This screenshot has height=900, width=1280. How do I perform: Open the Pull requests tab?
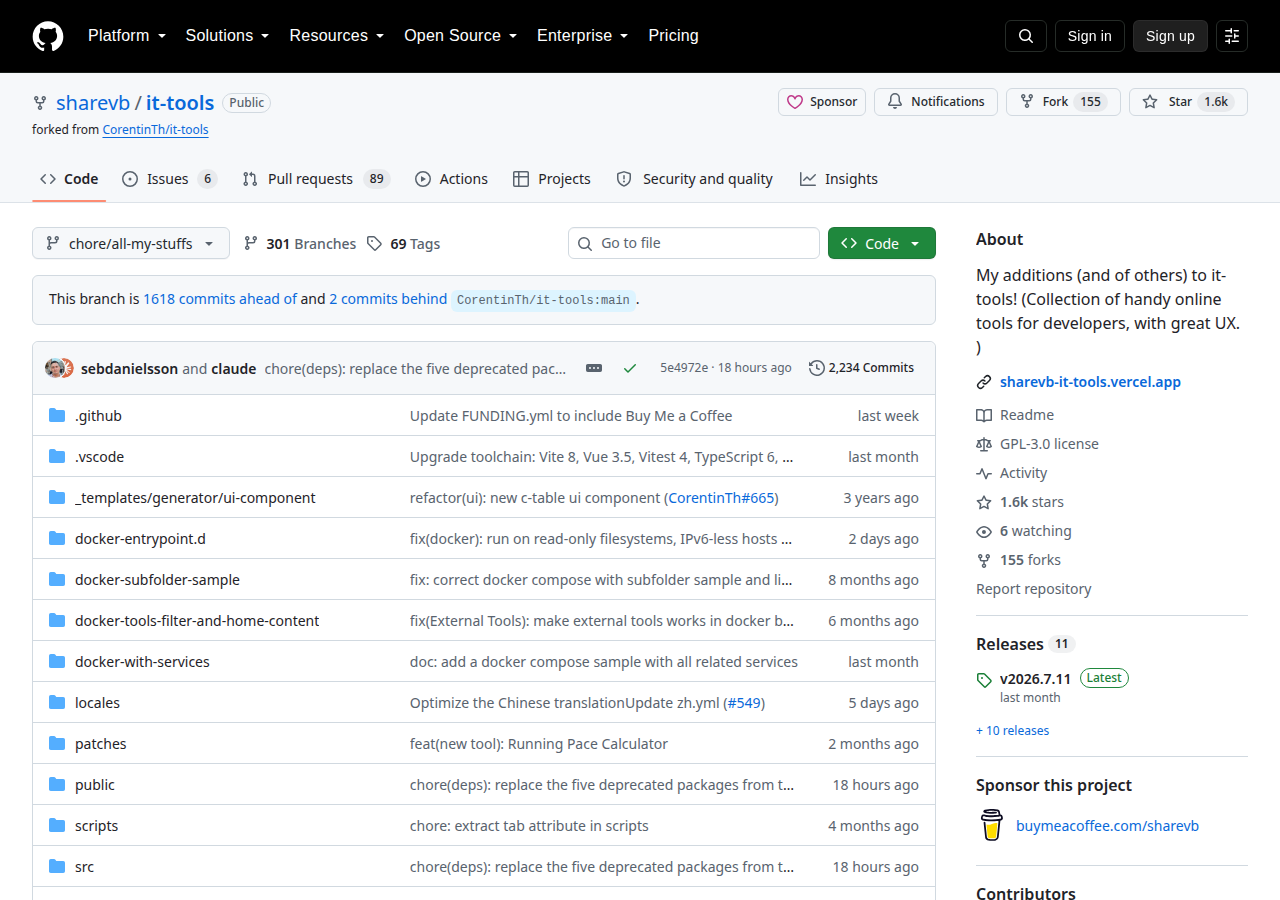(x=315, y=179)
